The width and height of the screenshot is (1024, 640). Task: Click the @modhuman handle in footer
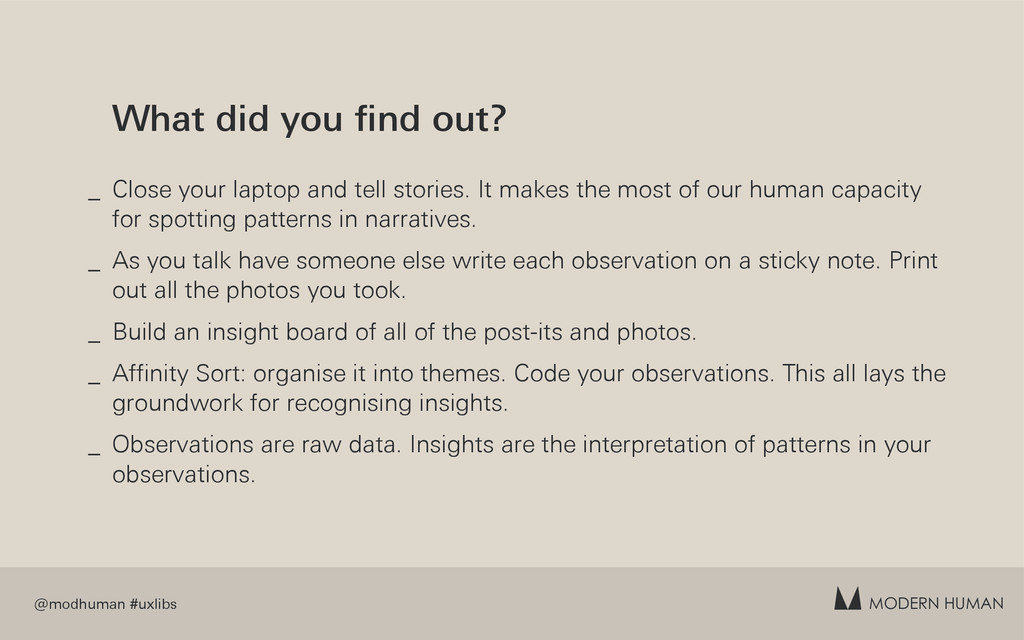coord(79,604)
